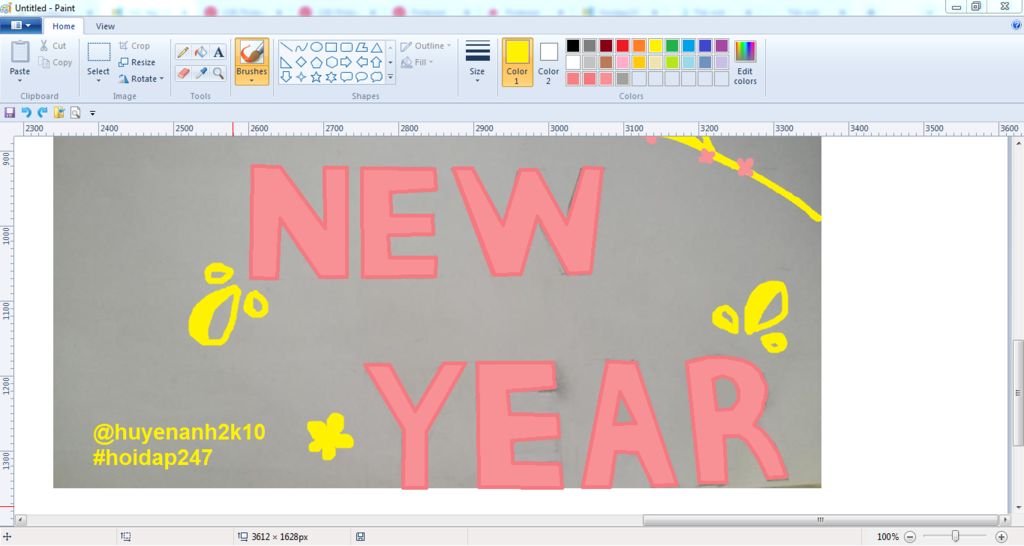Screen dimensions: 1024x546
Task: Switch to the Home ribbon tab
Action: [x=63, y=26]
